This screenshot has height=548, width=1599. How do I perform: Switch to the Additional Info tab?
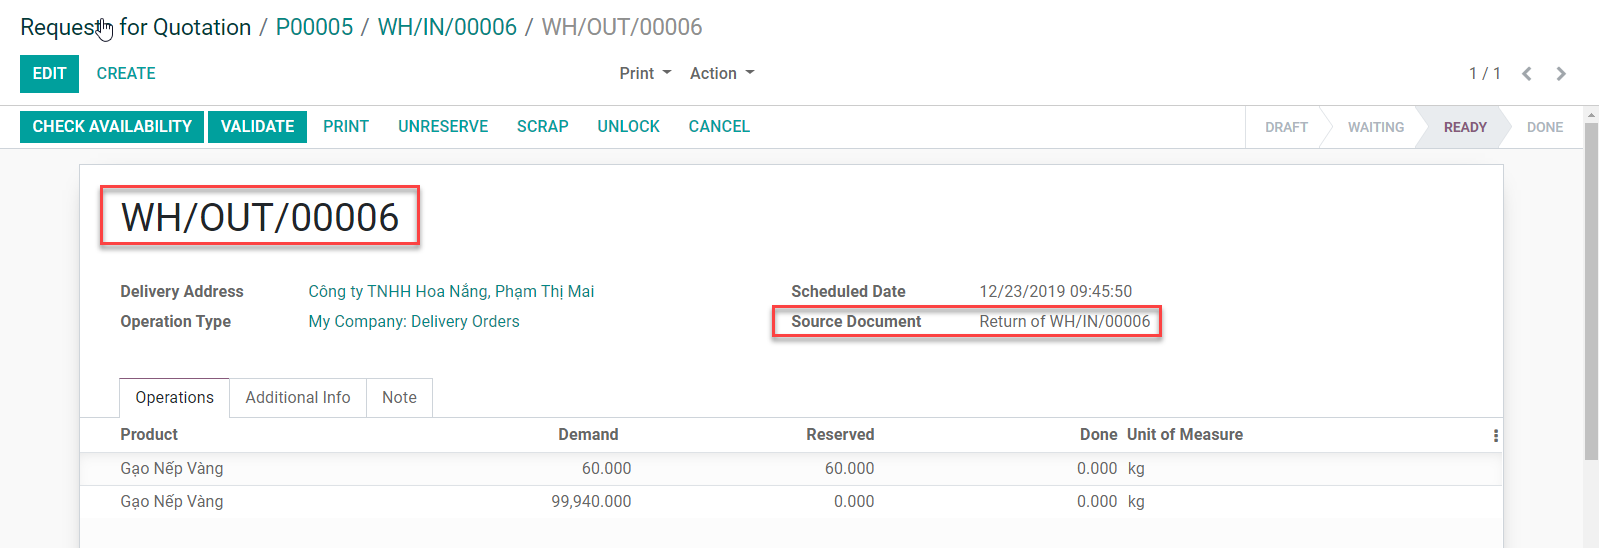click(297, 398)
